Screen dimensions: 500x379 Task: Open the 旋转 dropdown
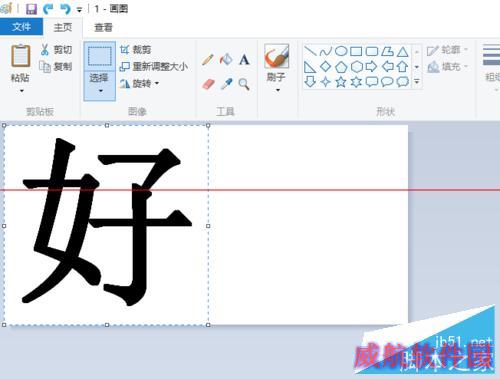click(x=139, y=83)
